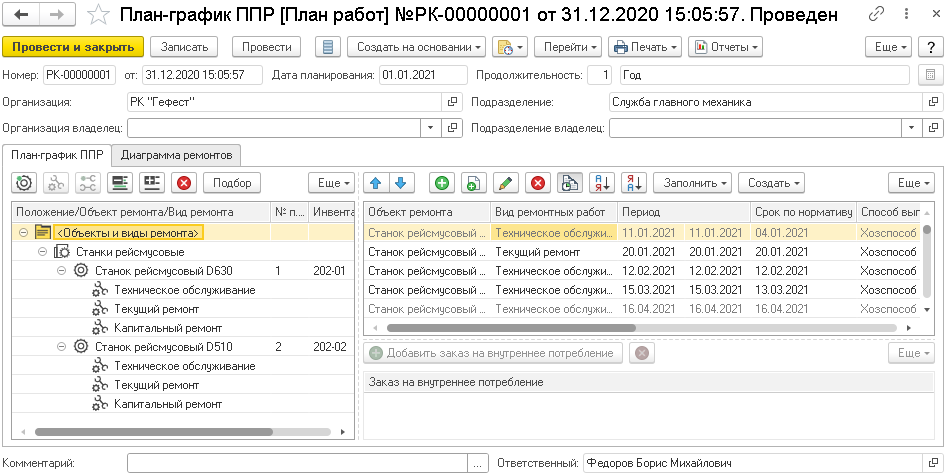Go back with the left arrow

coord(21,15)
